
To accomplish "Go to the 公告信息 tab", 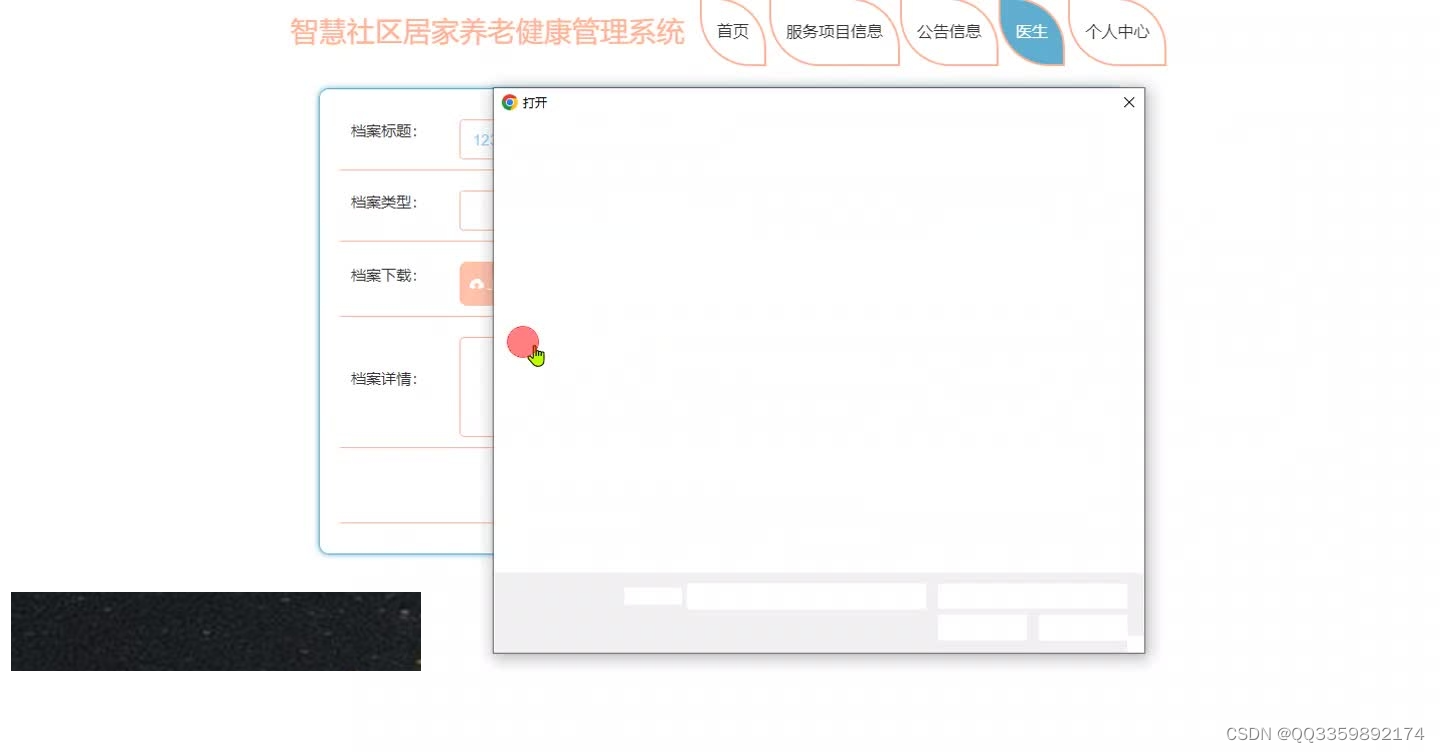I will coord(949,32).
